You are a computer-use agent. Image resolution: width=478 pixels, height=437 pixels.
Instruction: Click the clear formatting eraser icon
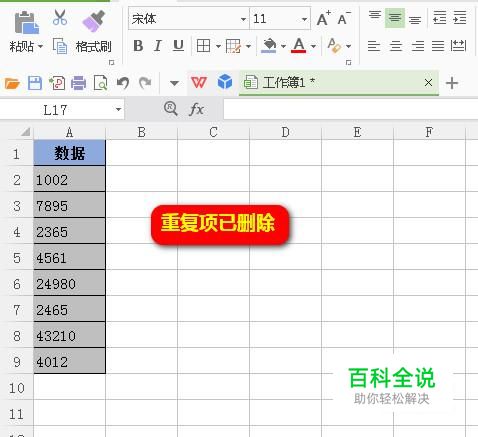point(334,46)
